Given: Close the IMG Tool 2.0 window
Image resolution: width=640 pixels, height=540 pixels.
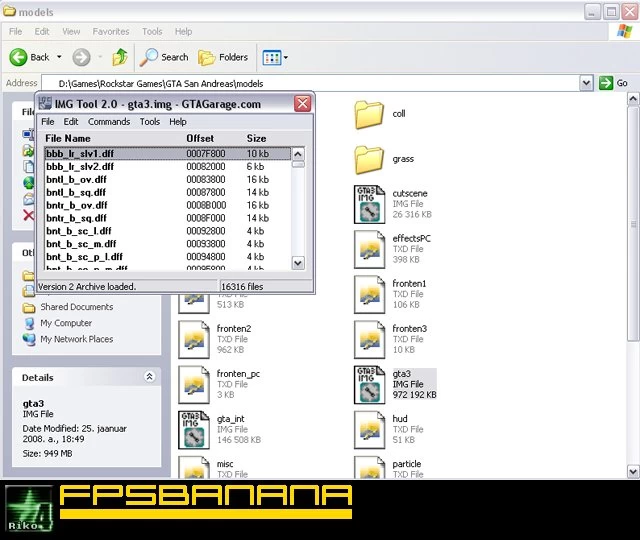Looking at the screenshot, I should point(302,104).
